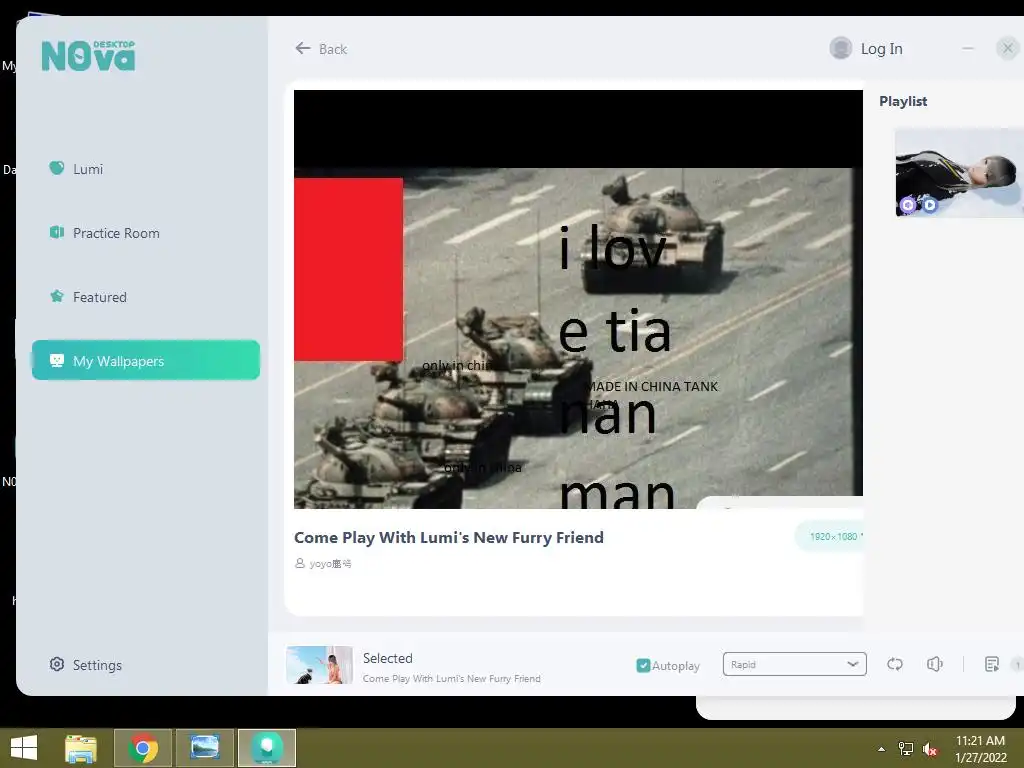Select My Wallpapers in the sidebar

146,360
